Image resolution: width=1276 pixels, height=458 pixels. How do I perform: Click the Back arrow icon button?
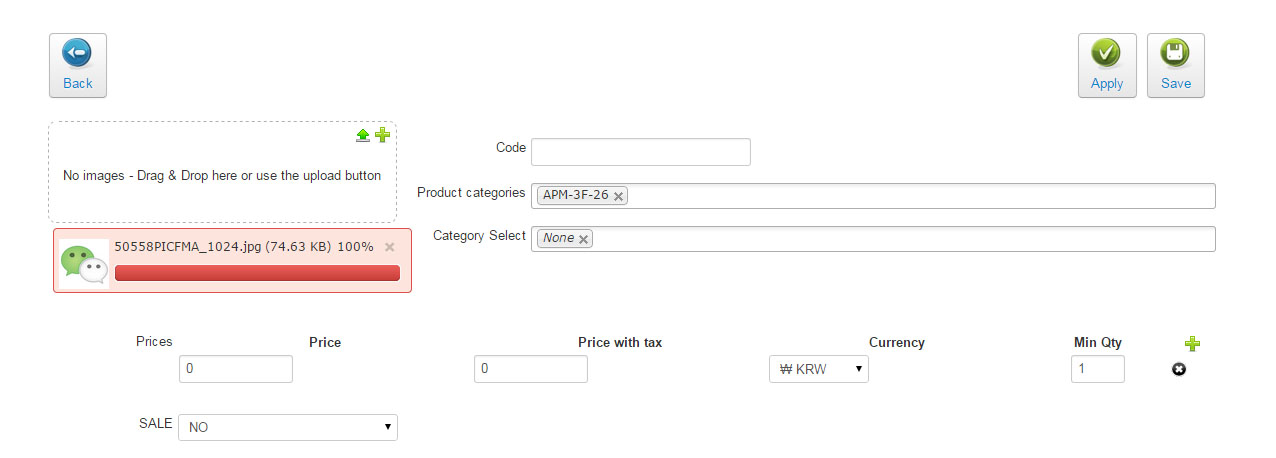78,66
